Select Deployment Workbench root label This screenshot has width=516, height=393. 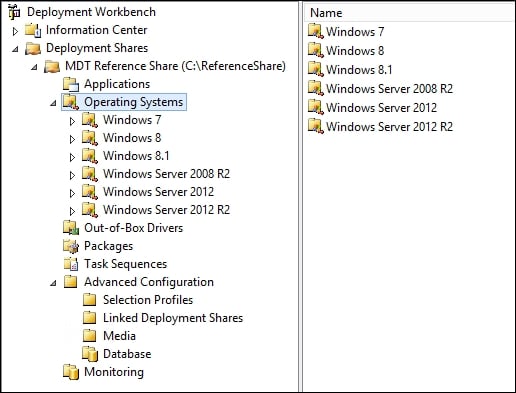pyautogui.click(x=91, y=12)
